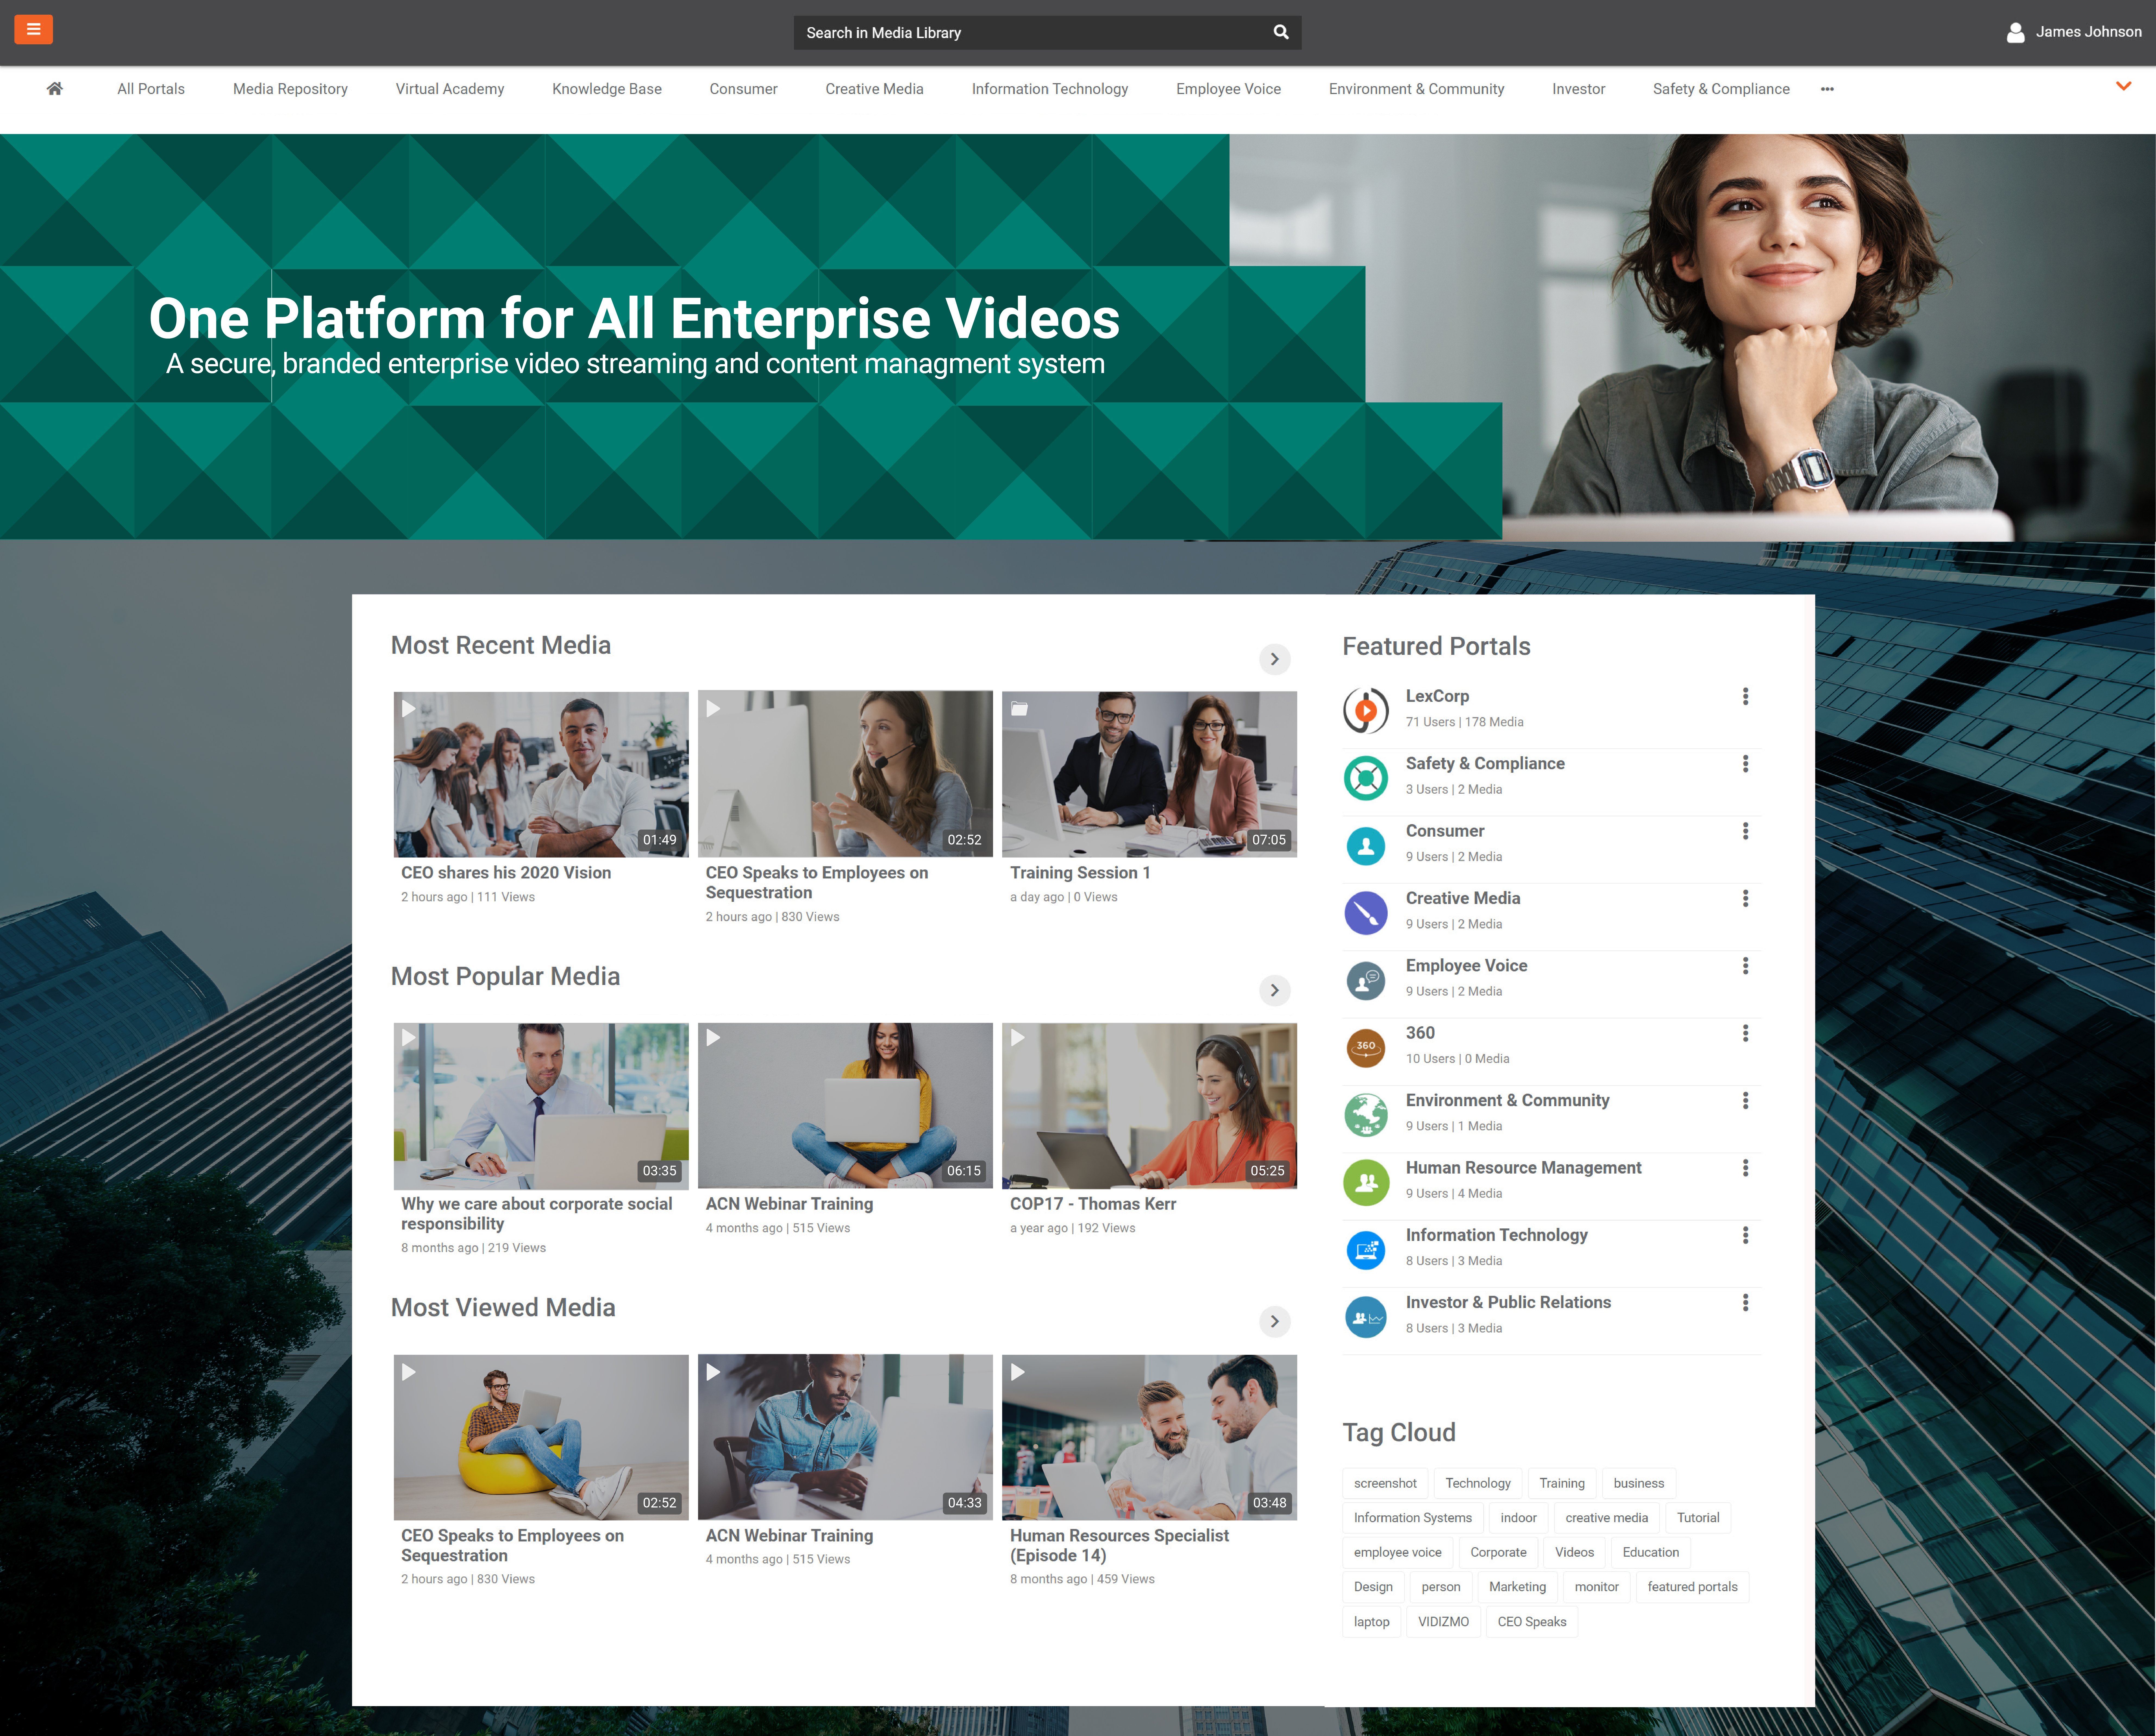Open the Virtual Academy nav item
The width and height of the screenshot is (2156, 1736).
[450, 89]
